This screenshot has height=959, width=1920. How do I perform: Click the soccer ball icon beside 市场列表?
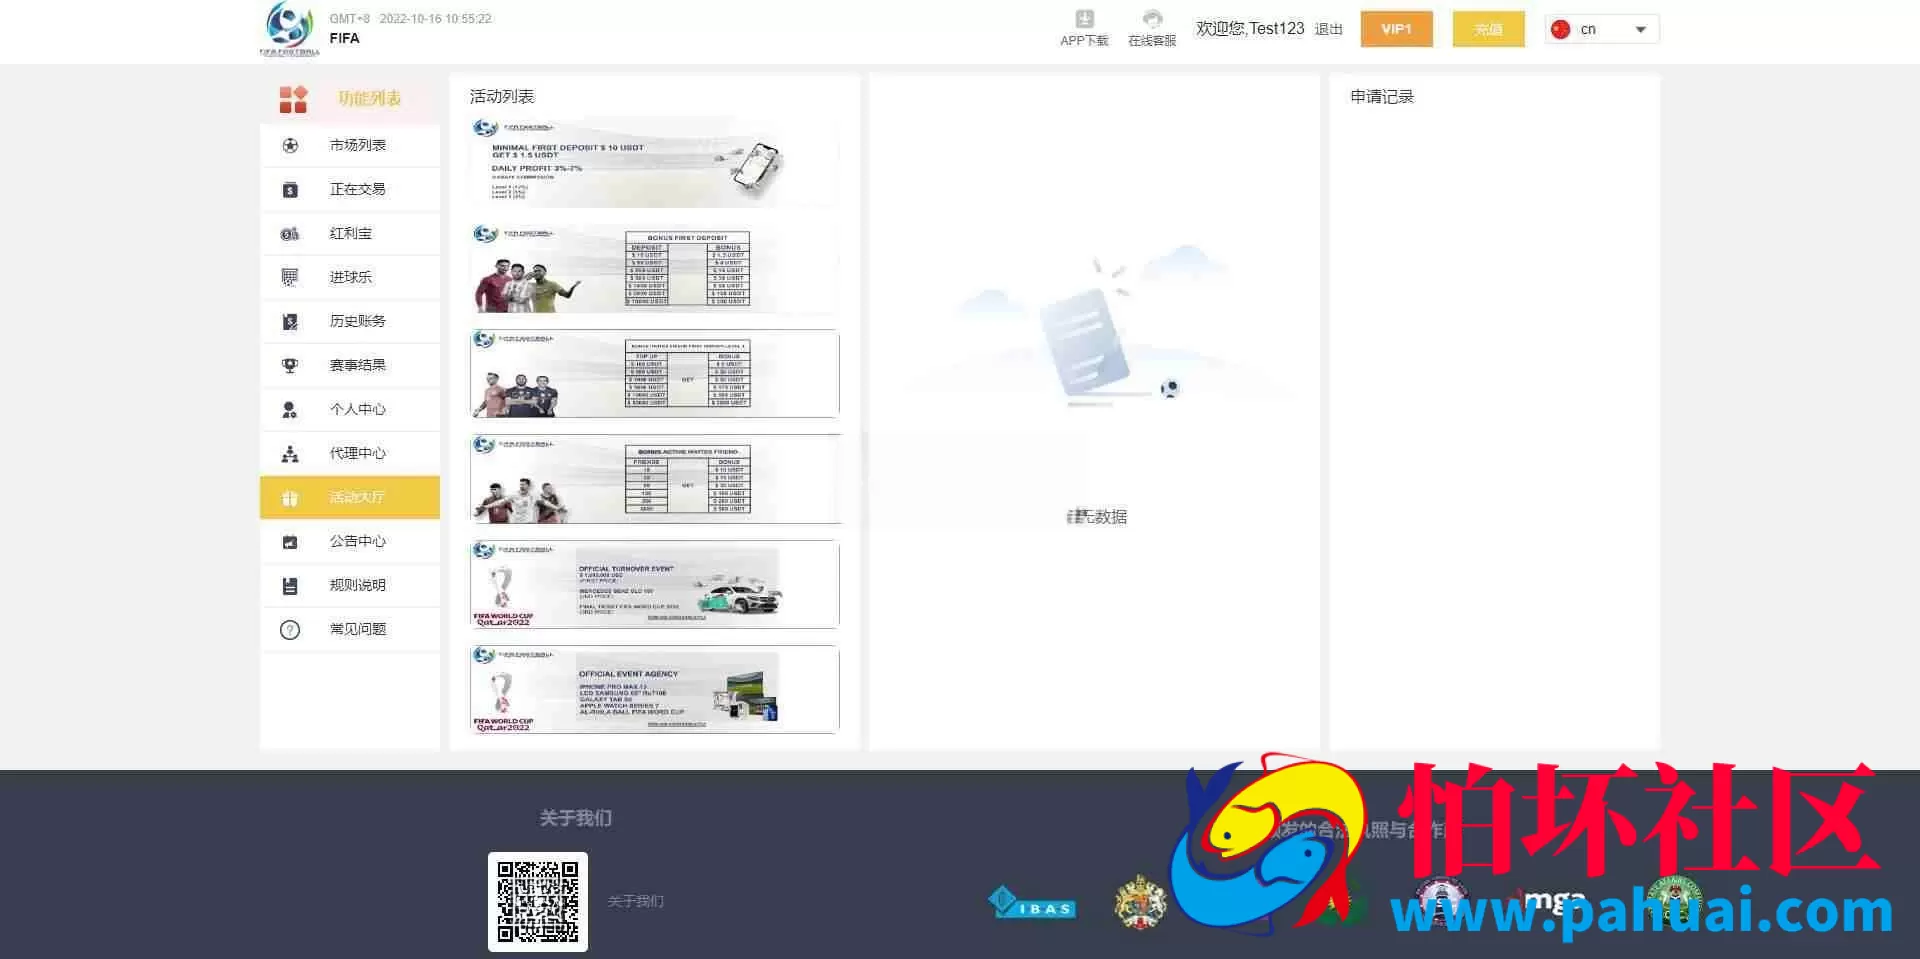click(290, 146)
